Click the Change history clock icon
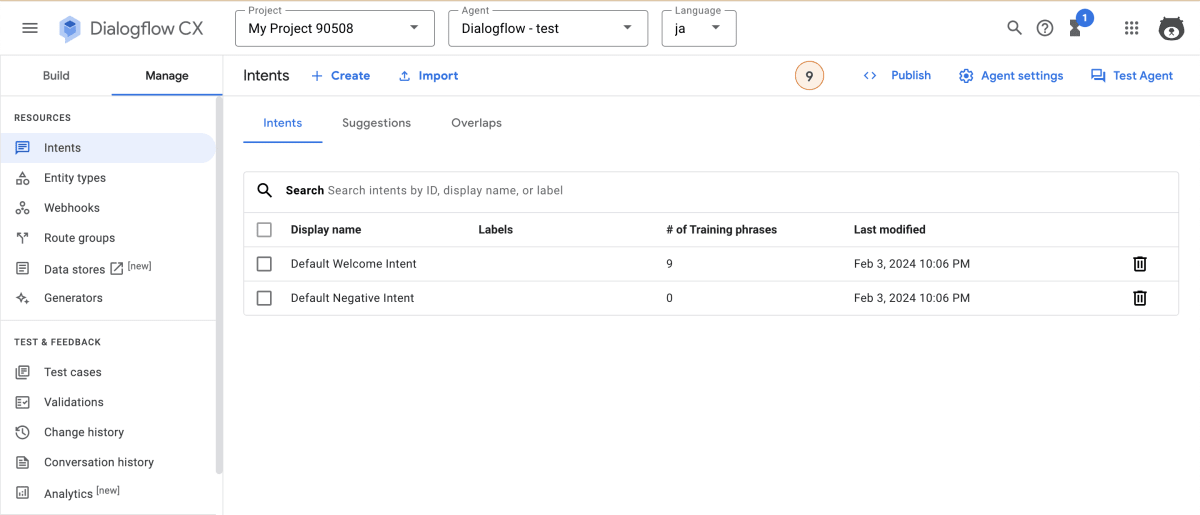 23,432
